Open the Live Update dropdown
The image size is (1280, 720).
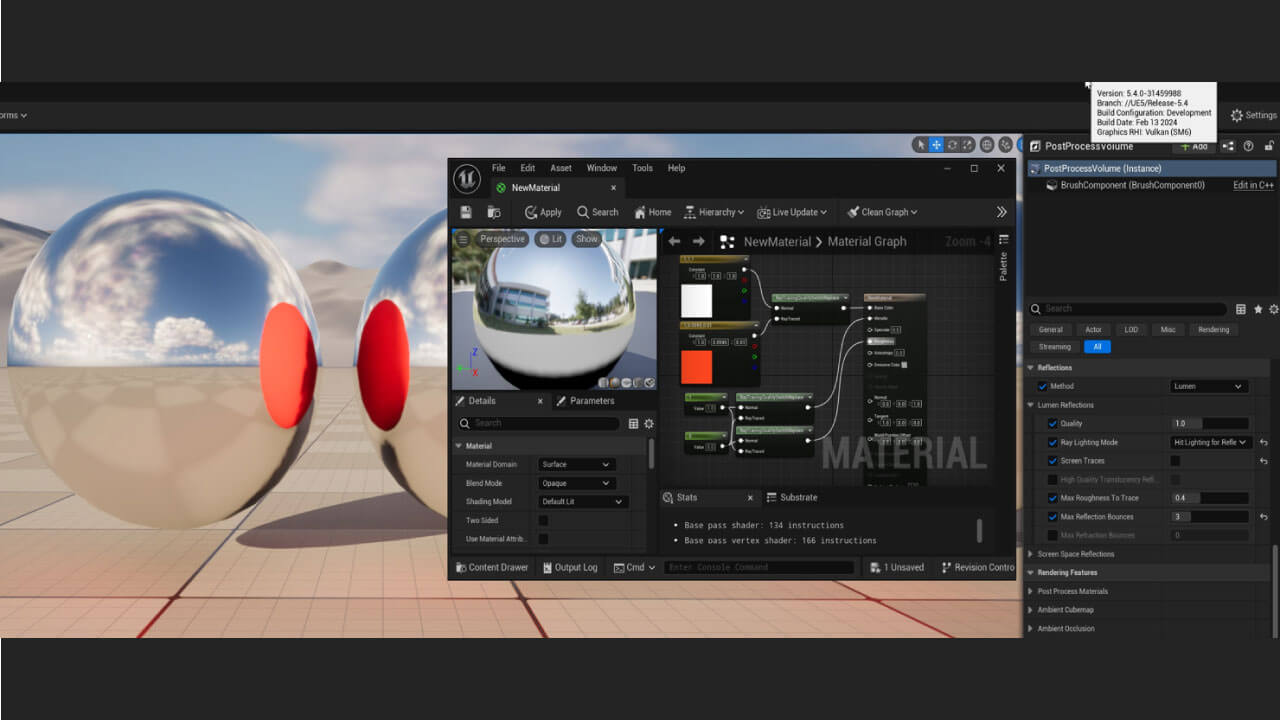click(x=794, y=212)
